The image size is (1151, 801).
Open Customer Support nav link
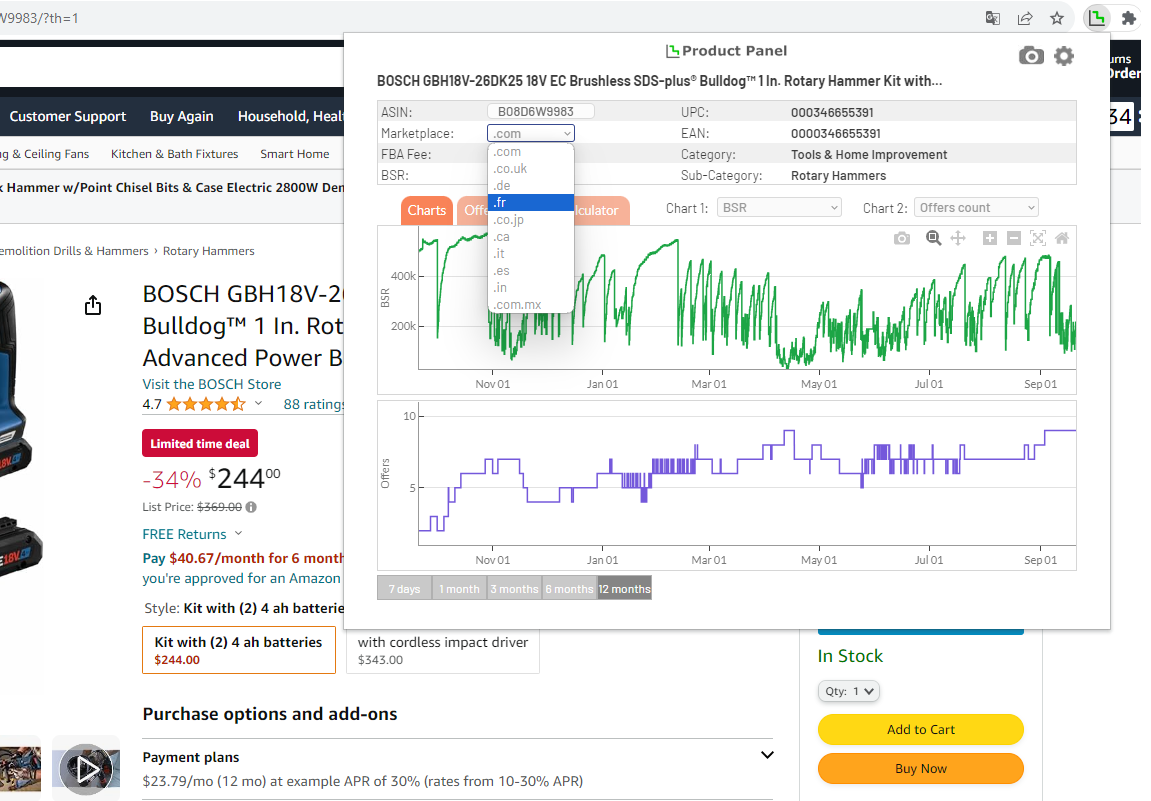click(x=68, y=116)
